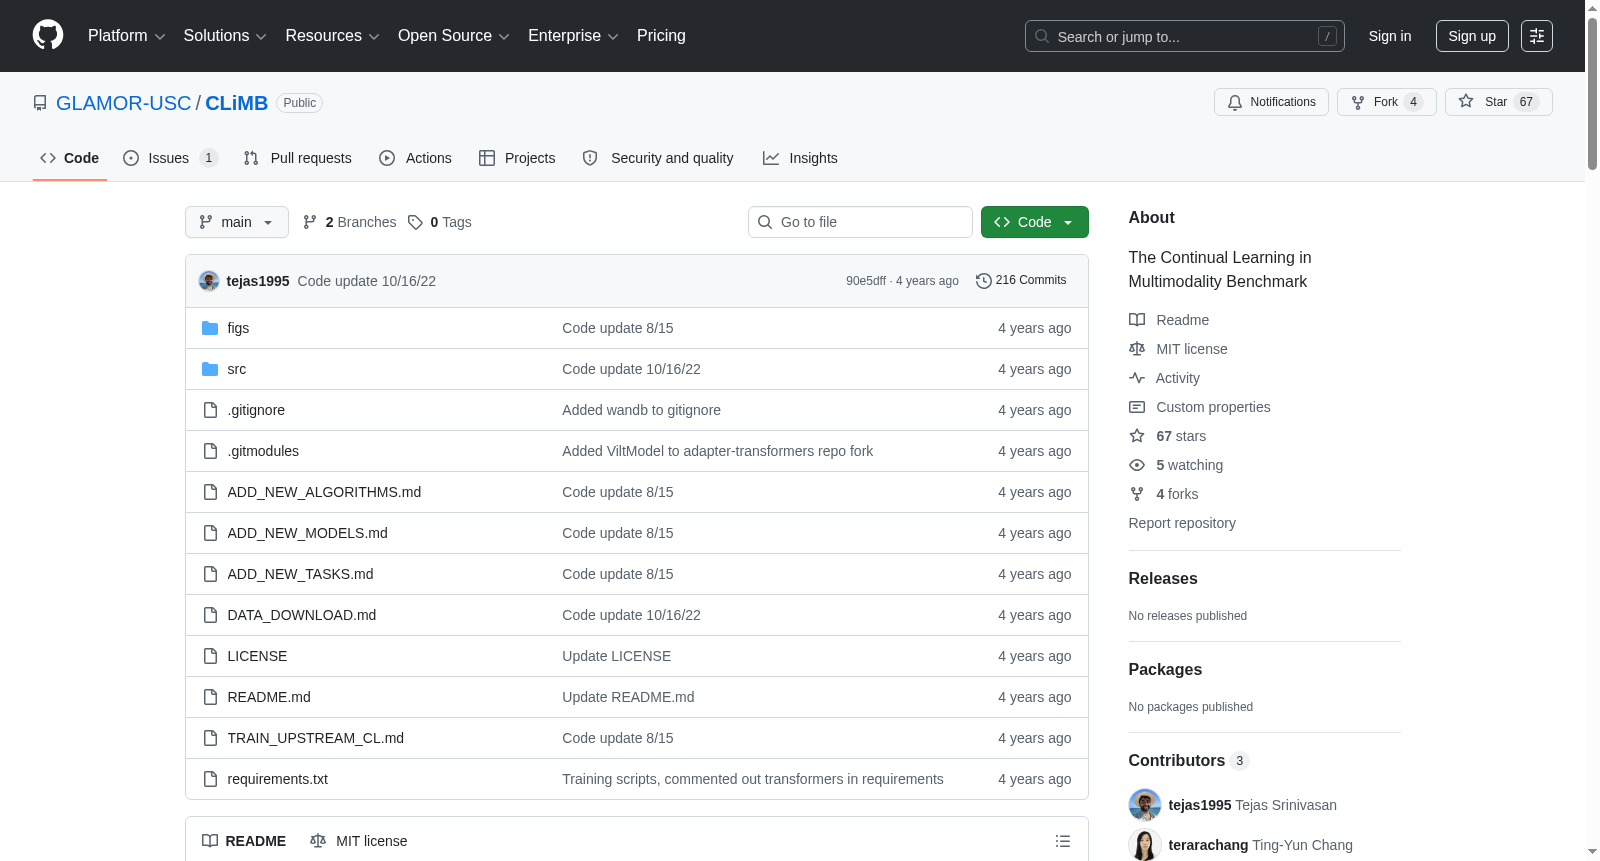
Task: Click the folder icon beside figs
Action: tap(210, 328)
